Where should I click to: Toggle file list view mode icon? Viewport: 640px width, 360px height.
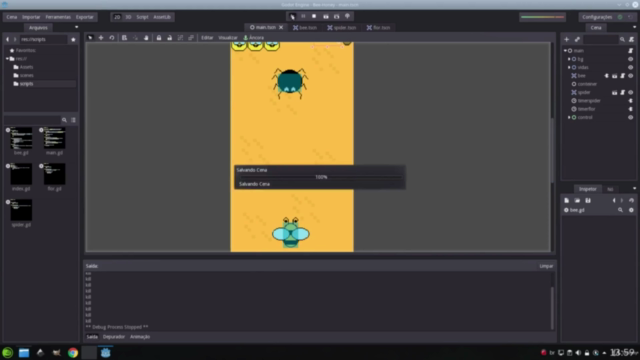click(73, 120)
